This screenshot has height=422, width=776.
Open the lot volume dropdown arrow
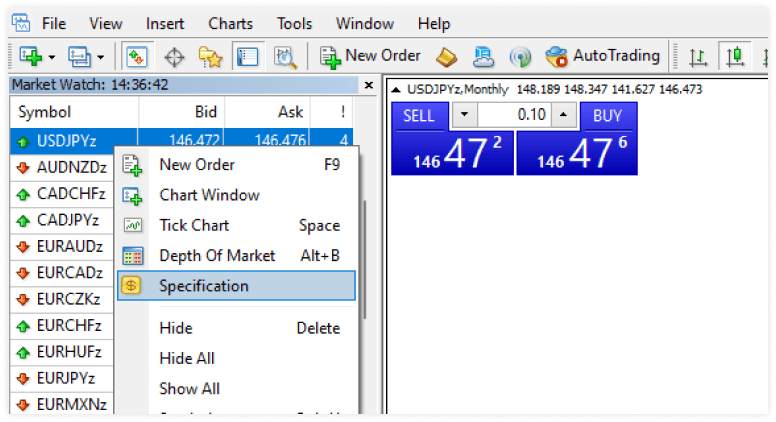coord(463,115)
